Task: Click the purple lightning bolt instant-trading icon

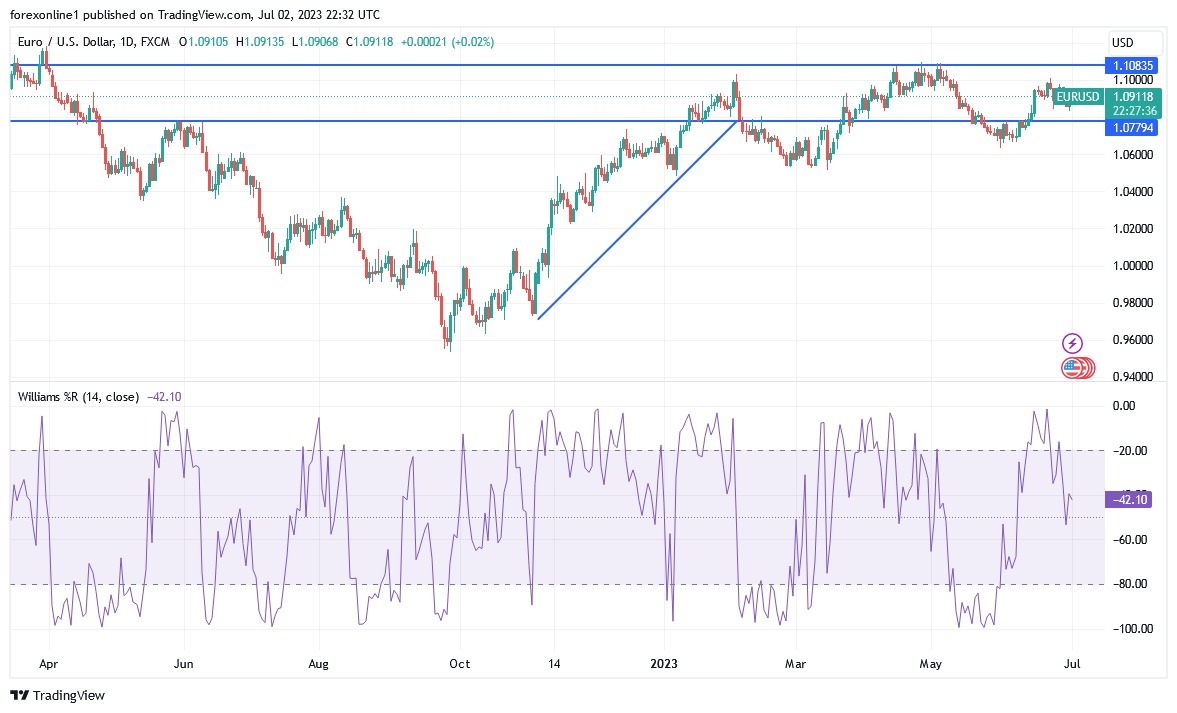Action: pos(1072,342)
